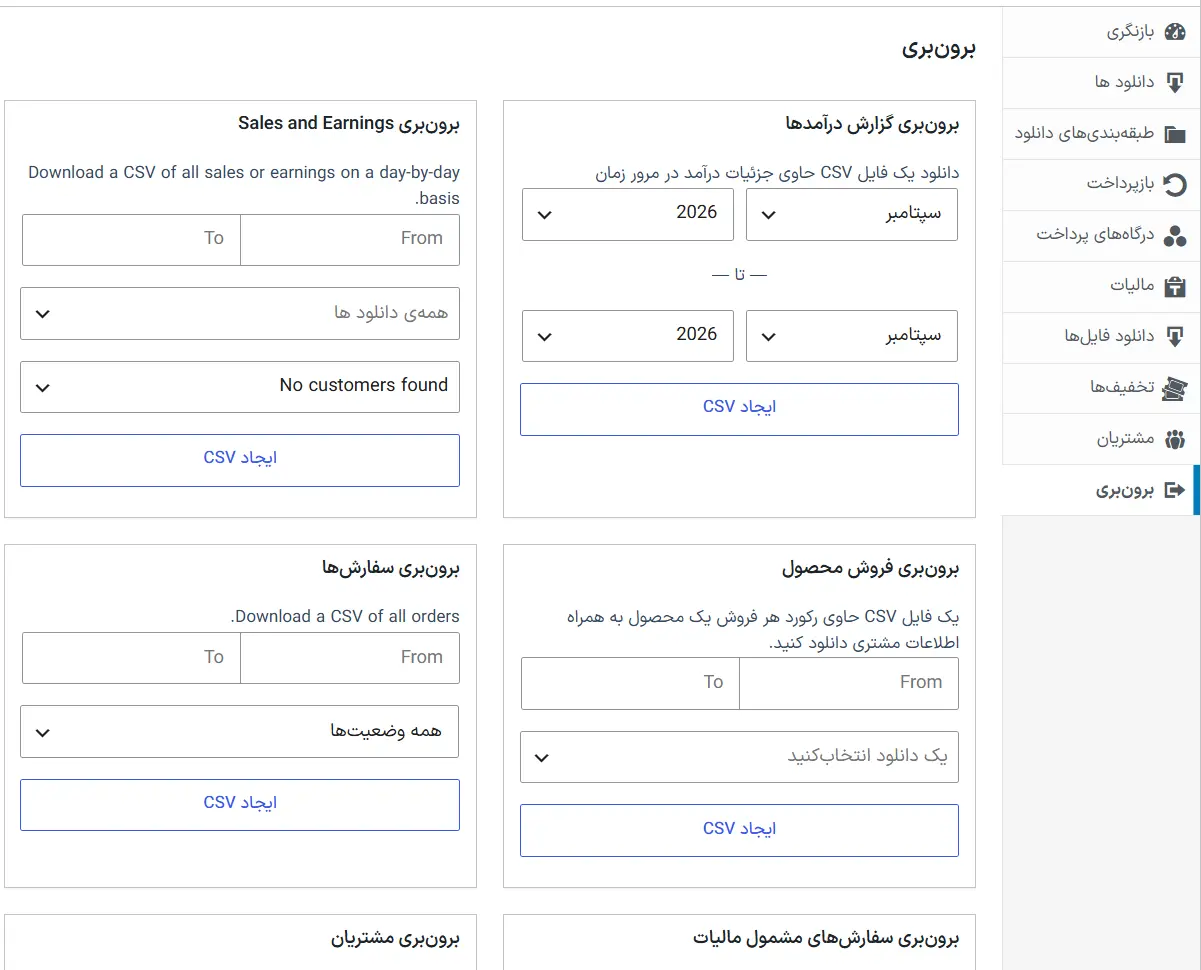Click the بازنگری dashboard gauge icon
This screenshot has width=1201, height=970.
pyautogui.click(x=1175, y=32)
